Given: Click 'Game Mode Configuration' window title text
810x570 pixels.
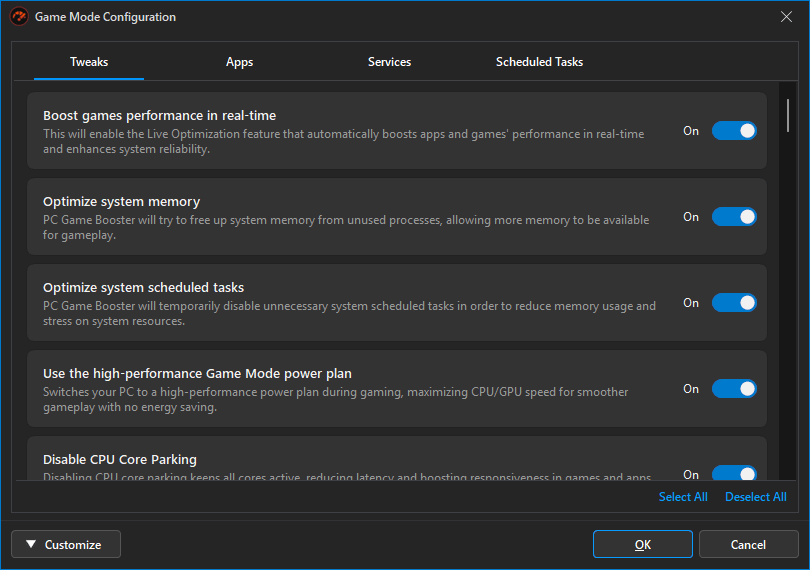Looking at the screenshot, I should click(105, 17).
